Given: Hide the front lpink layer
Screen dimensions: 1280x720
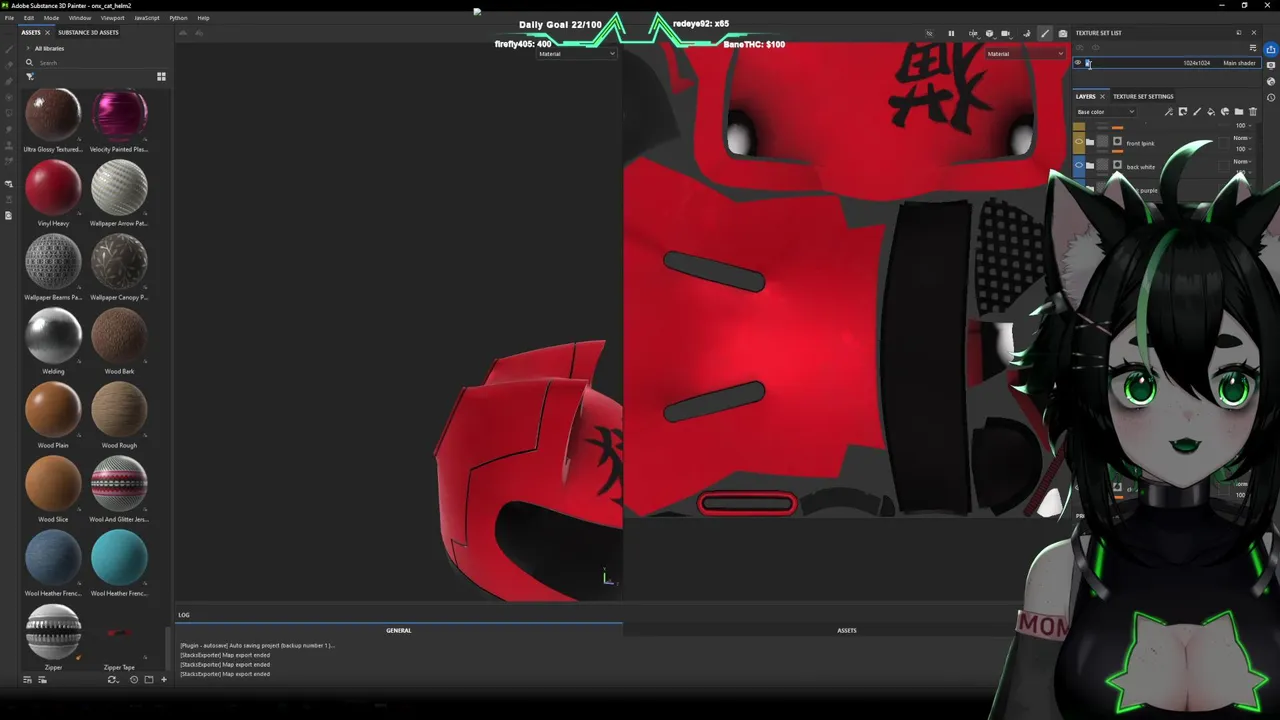Looking at the screenshot, I should tap(1079, 142).
